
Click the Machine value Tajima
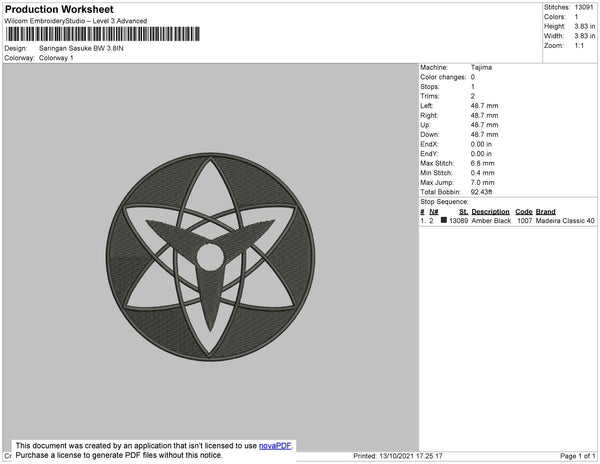pos(481,67)
